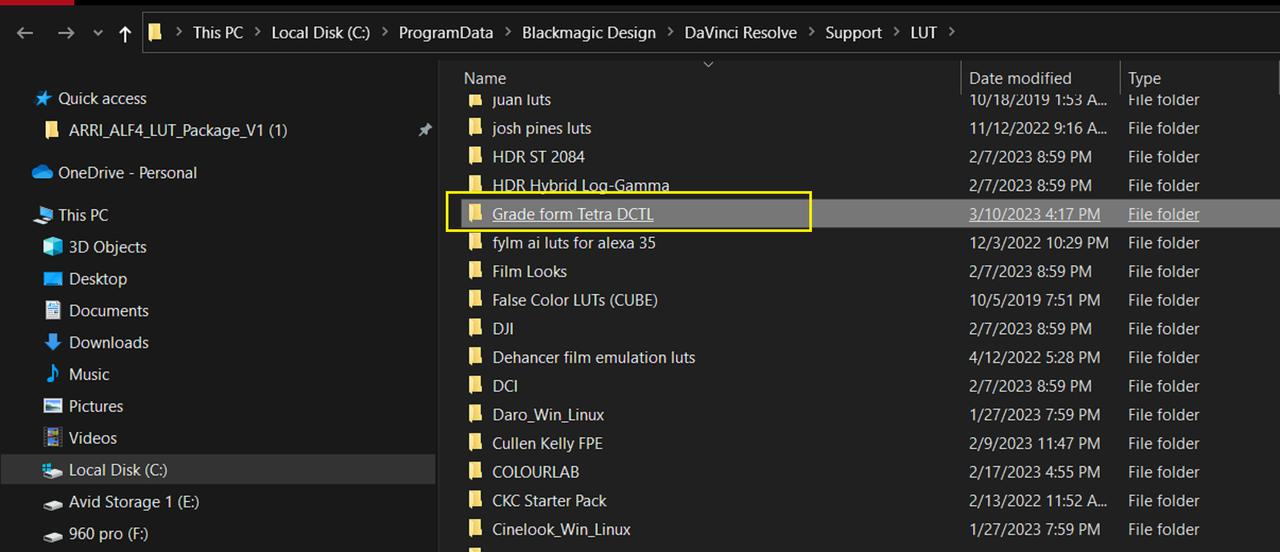Screen dimensions: 1280x552
Task: Select the 'Film Looks' folder
Action: 529,271
